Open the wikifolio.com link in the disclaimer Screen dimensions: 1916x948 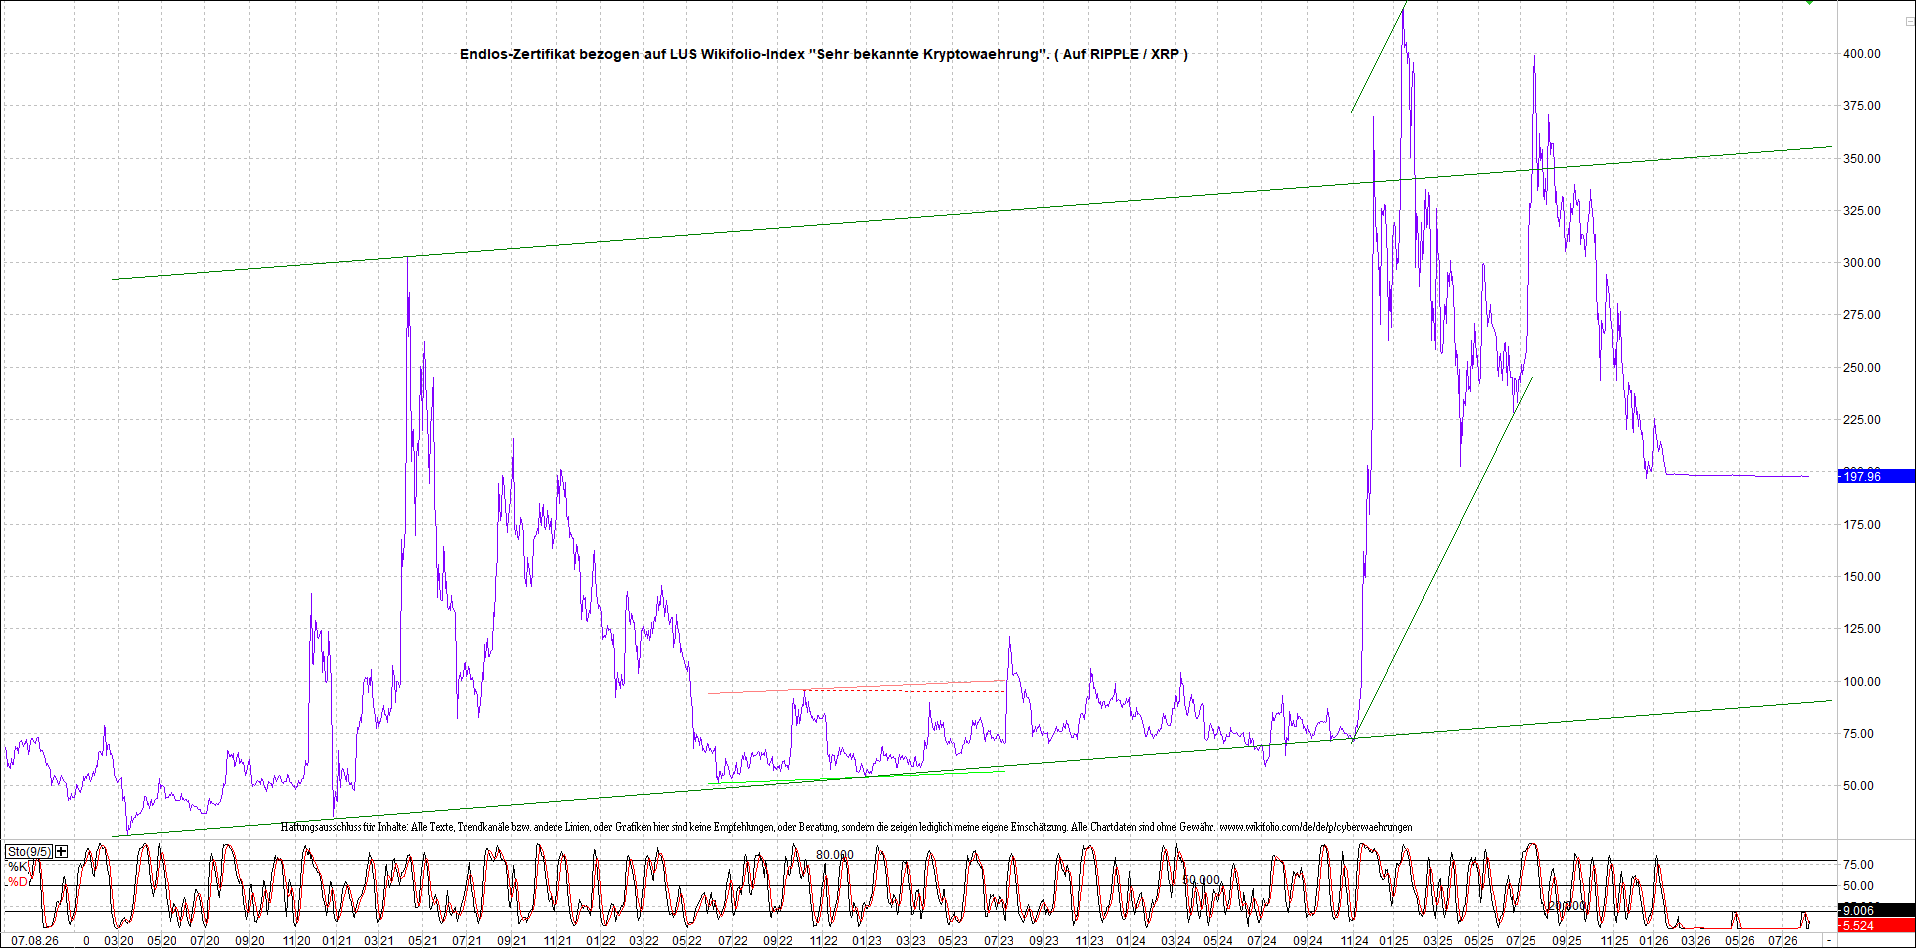1315,827
